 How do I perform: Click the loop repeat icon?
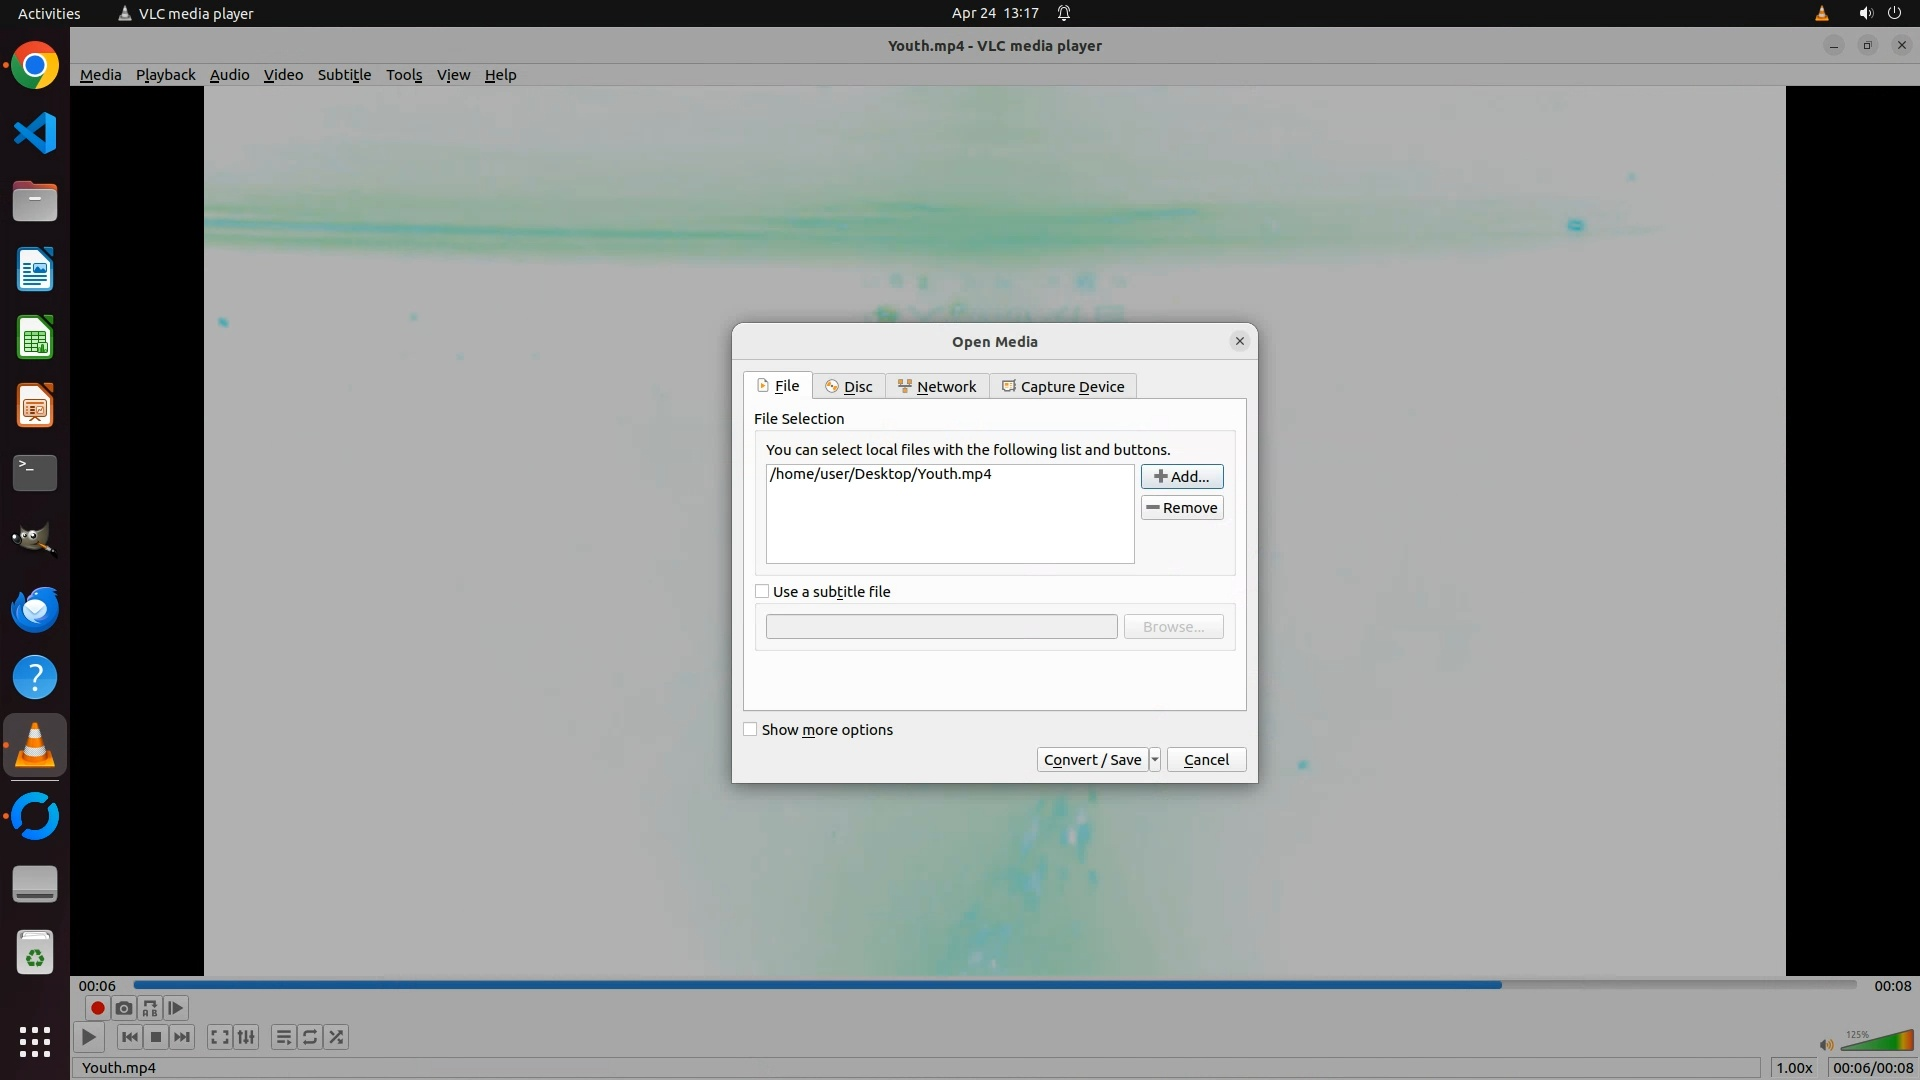coord(310,1037)
